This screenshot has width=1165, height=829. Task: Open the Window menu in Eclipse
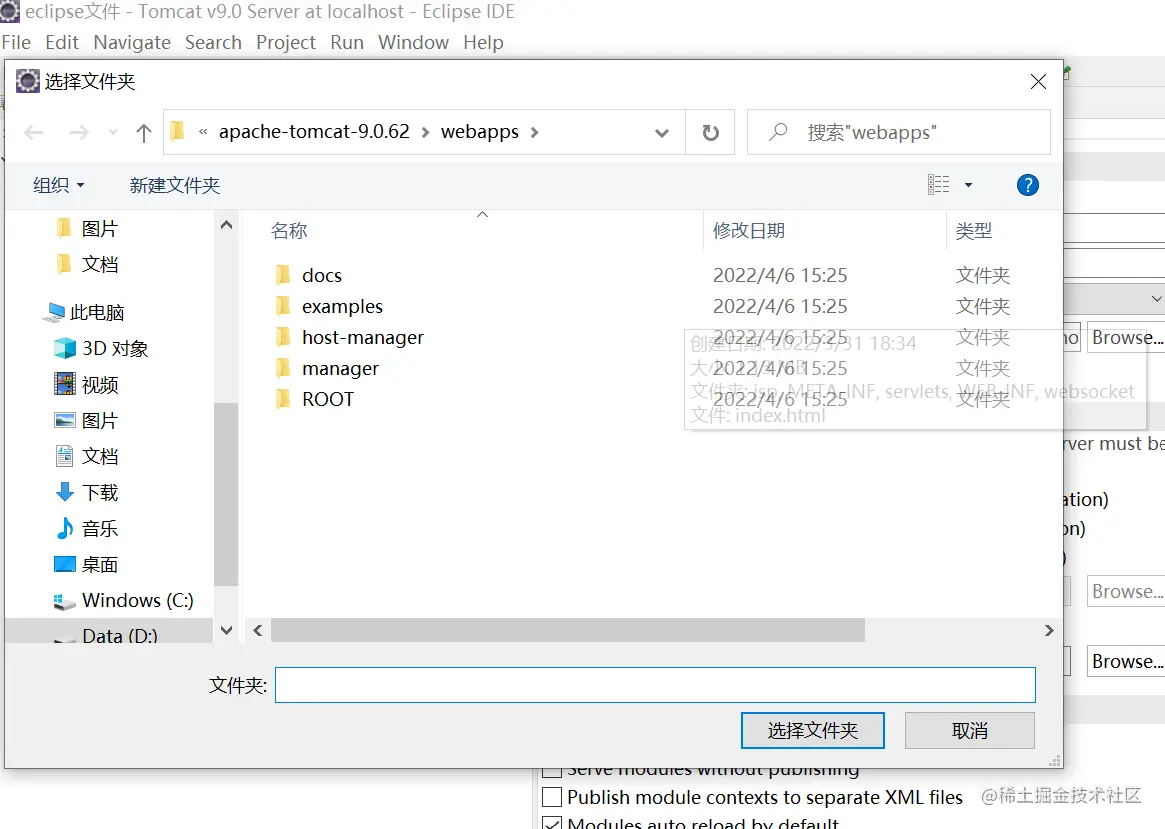coord(413,42)
